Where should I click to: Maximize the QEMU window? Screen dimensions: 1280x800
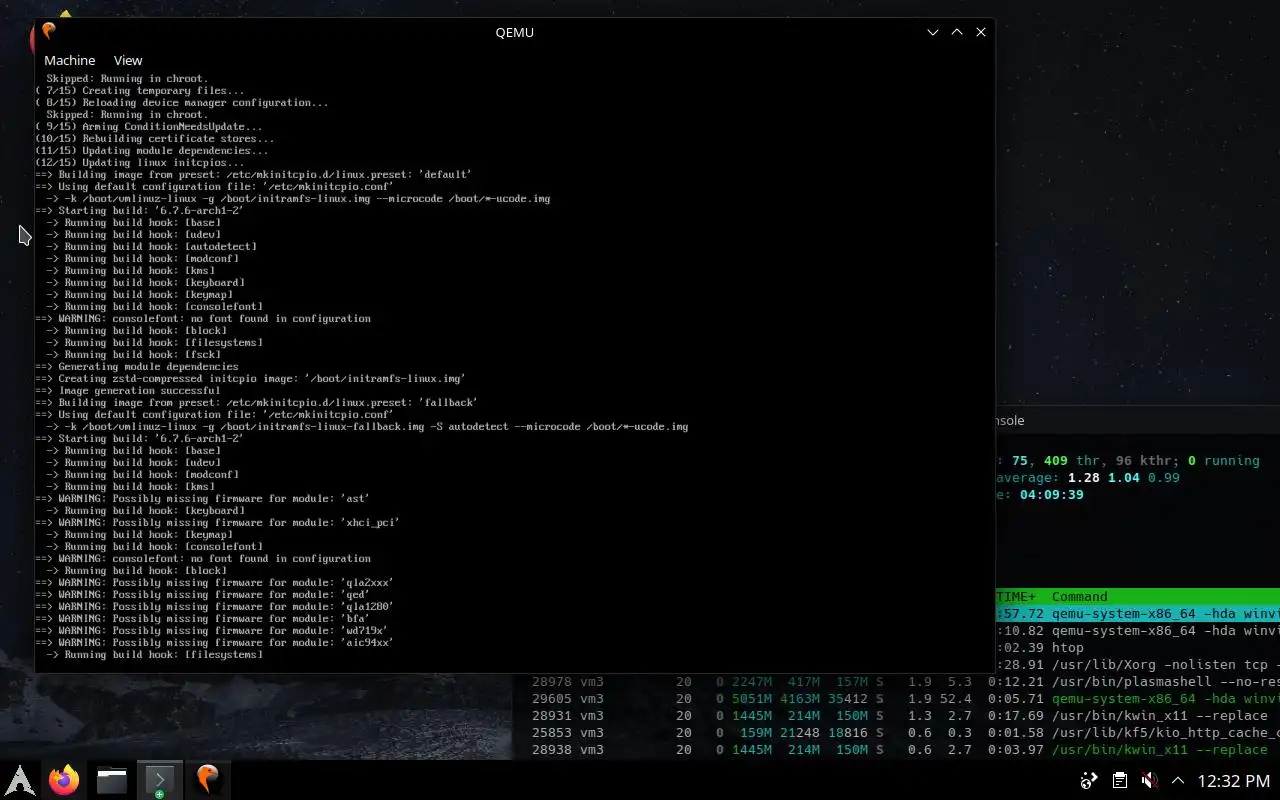pyautogui.click(x=957, y=32)
